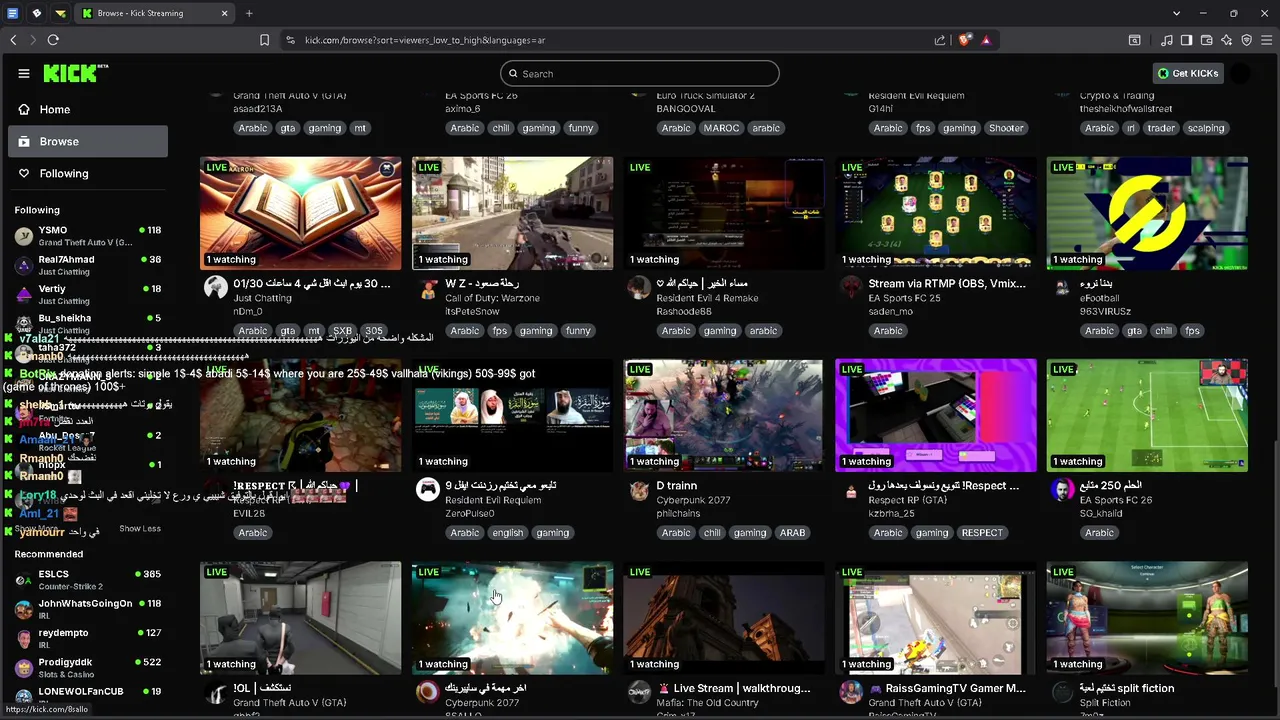The width and height of the screenshot is (1280, 720).
Task: Open Resident Evil 4 Remake category
Action: pyautogui.click(x=708, y=298)
